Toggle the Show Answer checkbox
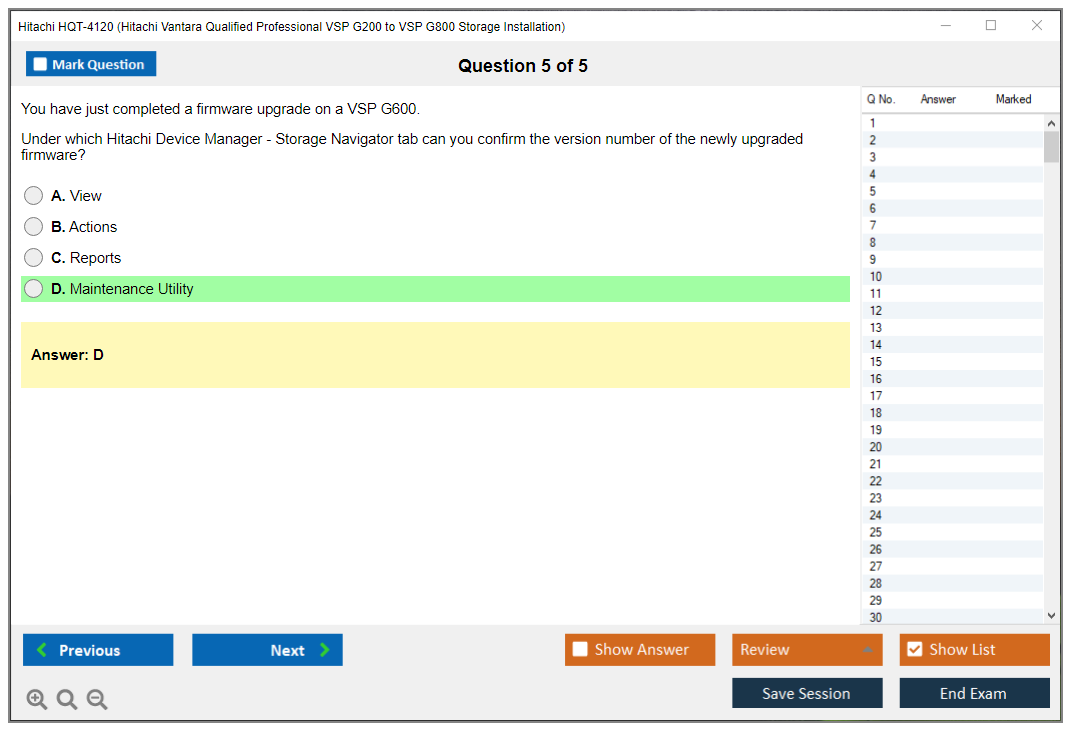 click(581, 650)
